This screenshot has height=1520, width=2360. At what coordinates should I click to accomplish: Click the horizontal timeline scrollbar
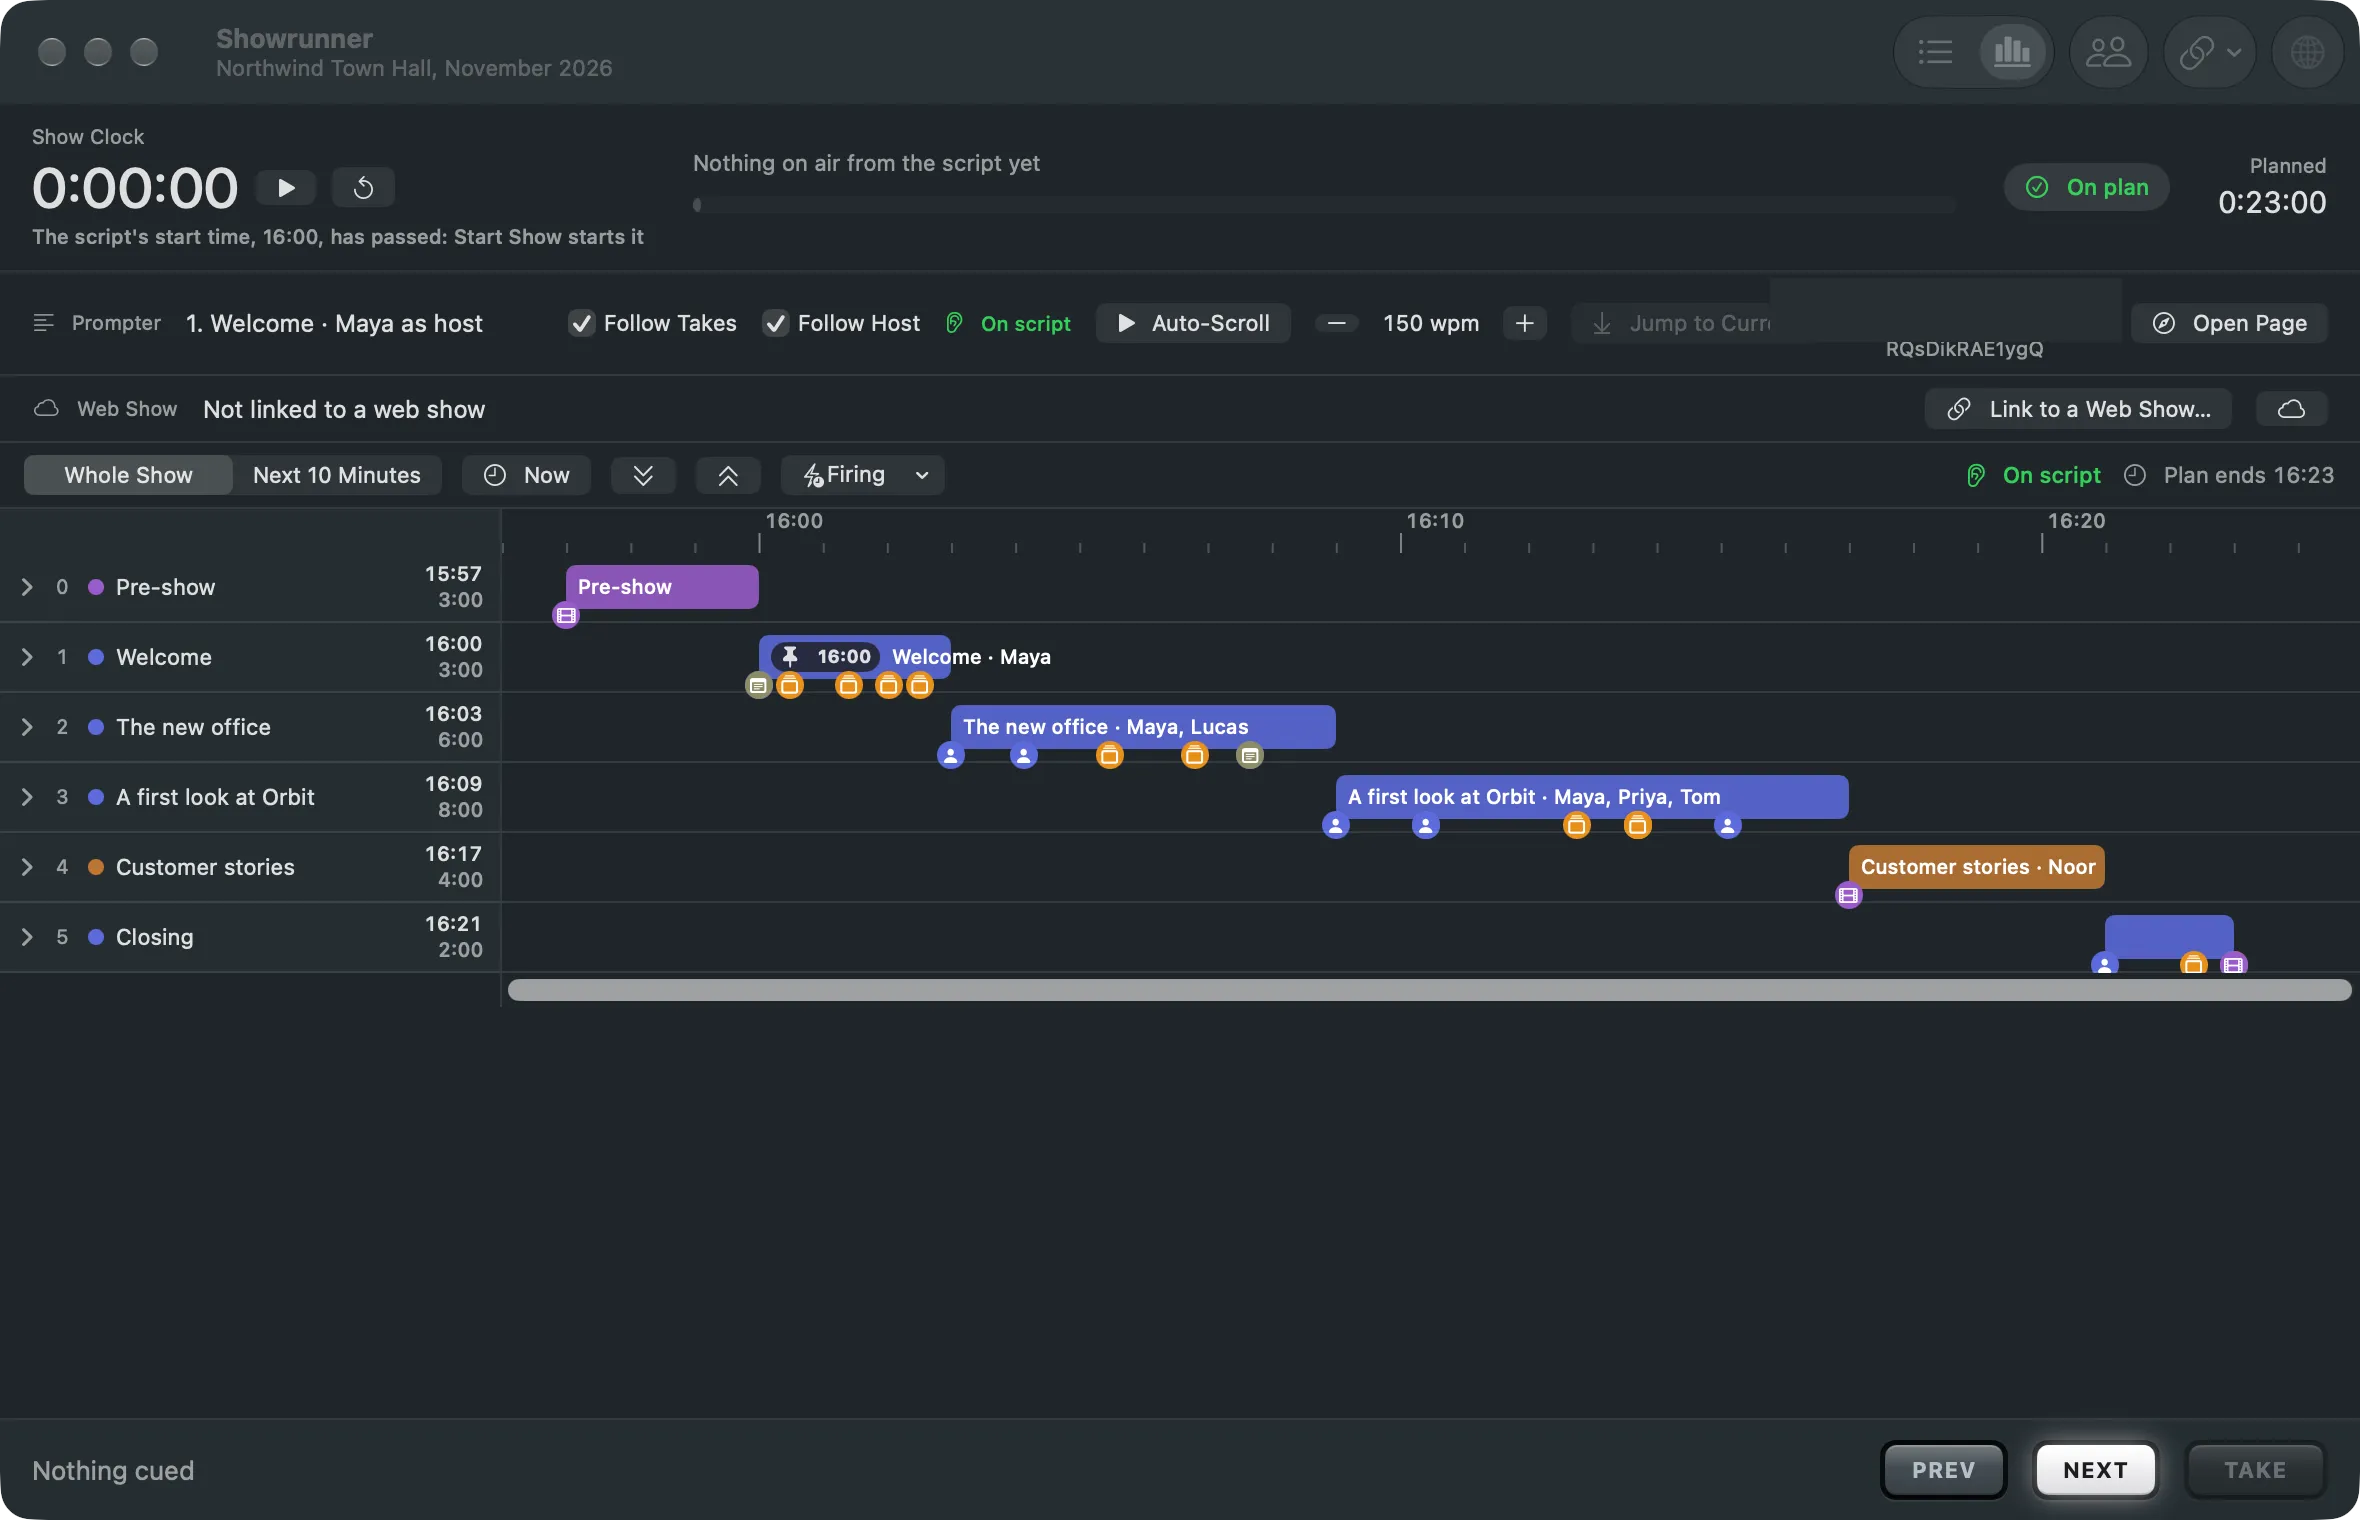click(1429, 990)
